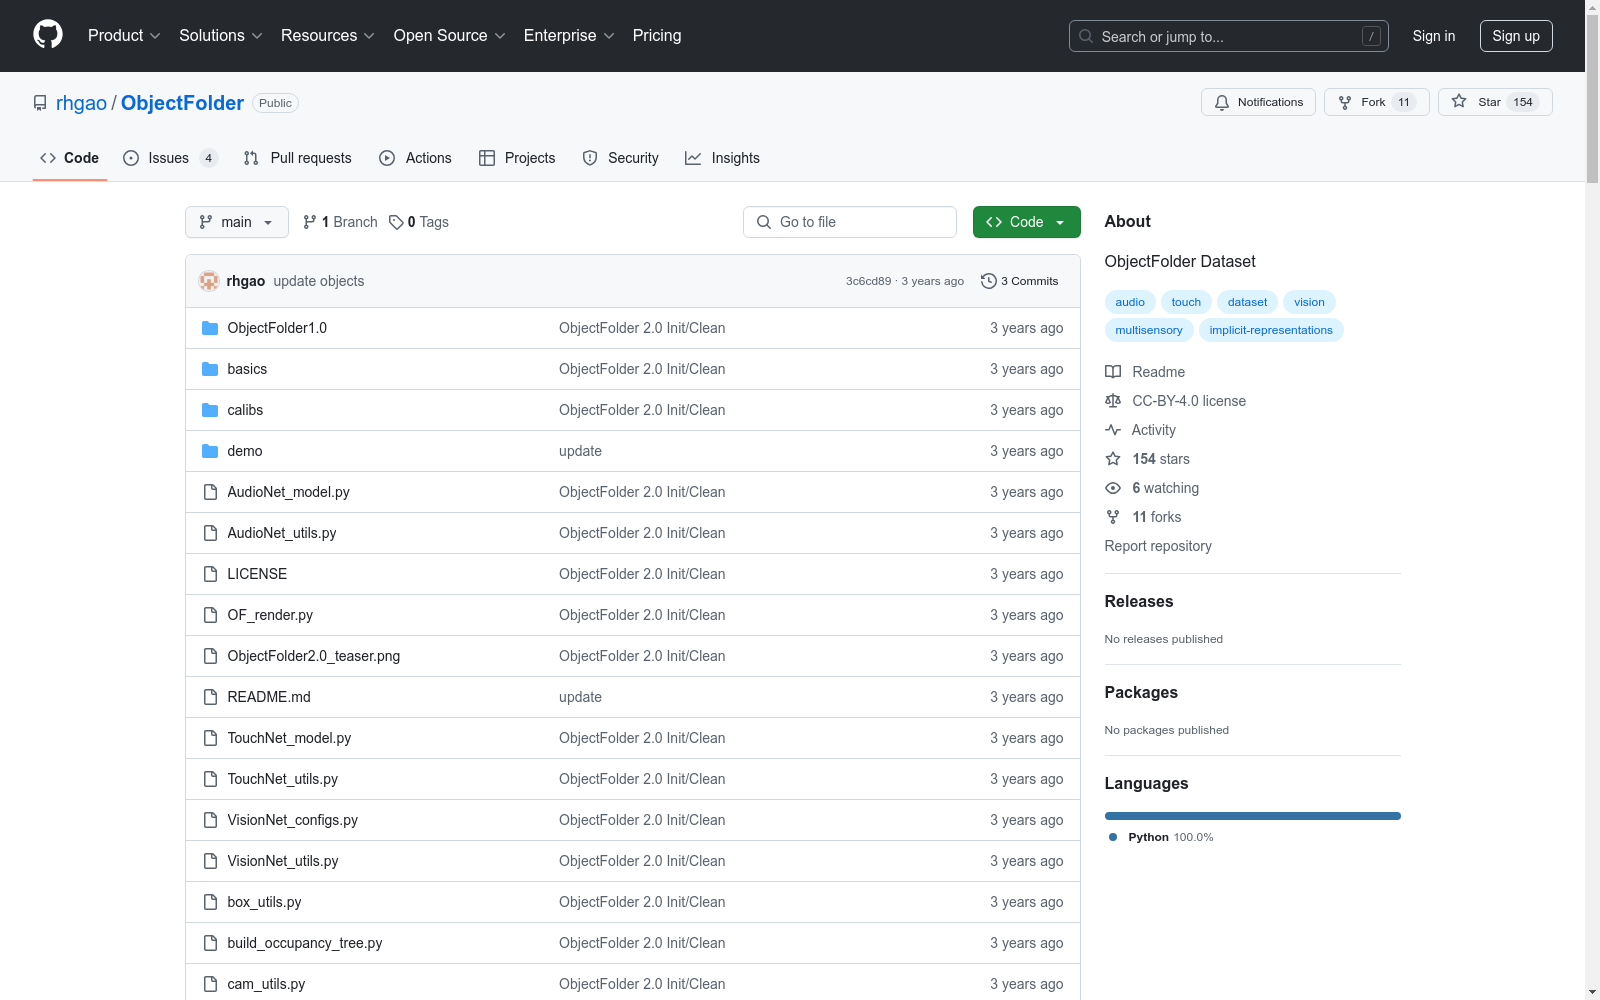Select the Code tab
1600x1000 pixels.
click(x=70, y=158)
